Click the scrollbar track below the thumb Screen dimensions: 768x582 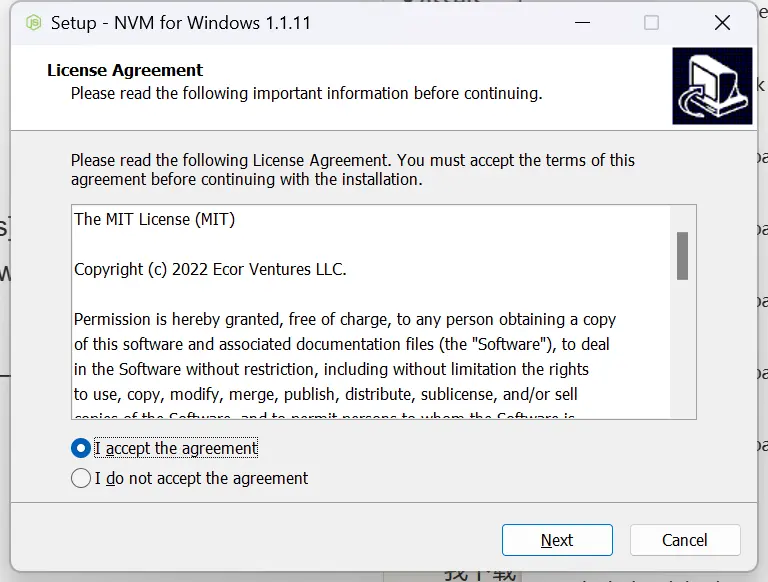click(x=682, y=348)
